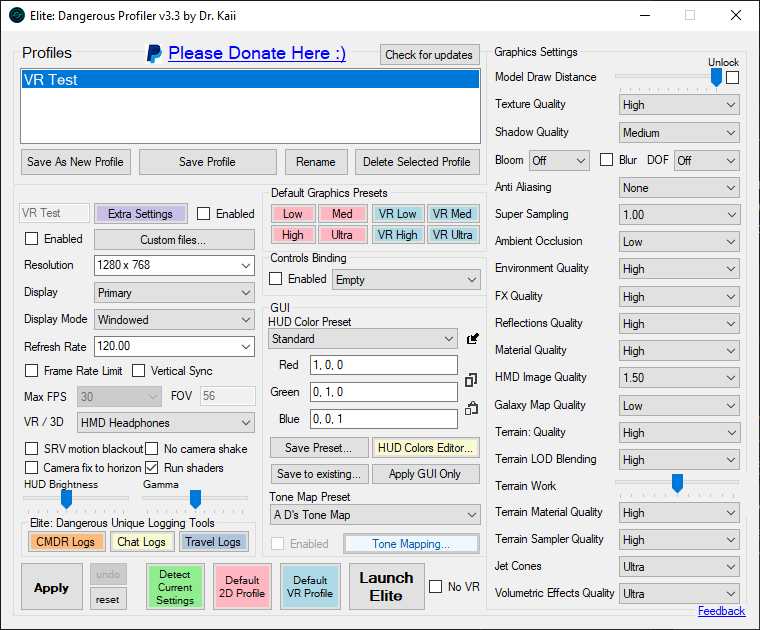The width and height of the screenshot is (760, 630).
Task: Enable Vertical Sync checkbox
Action: pyautogui.click(x=139, y=371)
